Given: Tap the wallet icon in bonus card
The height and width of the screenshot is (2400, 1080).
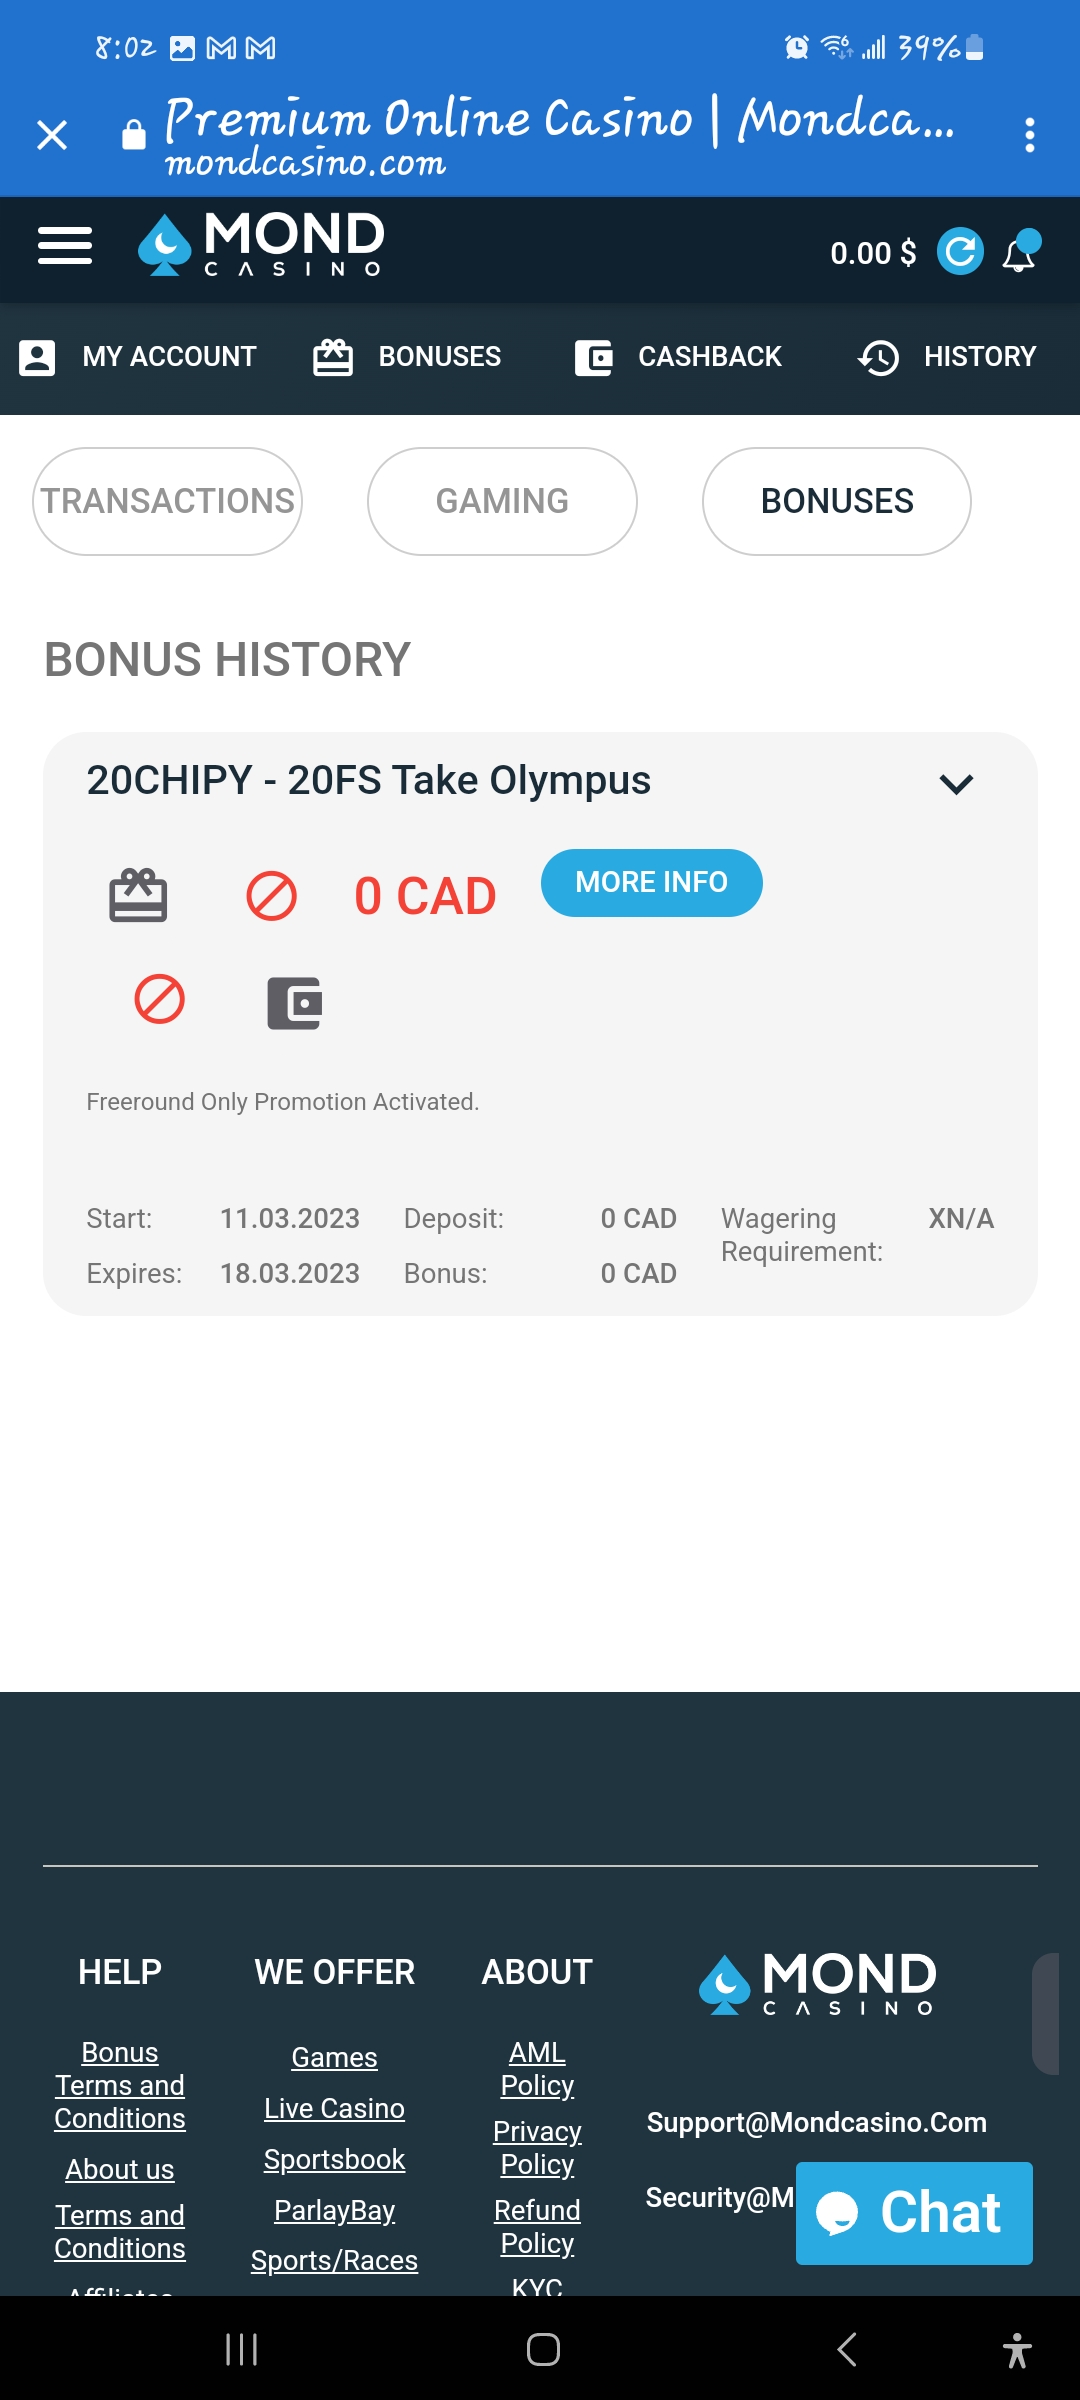Looking at the screenshot, I should 294,1003.
